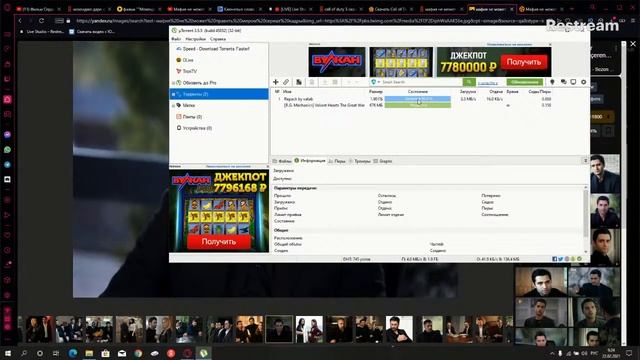
Task: Click the browser back arrow
Action: coord(20,20)
